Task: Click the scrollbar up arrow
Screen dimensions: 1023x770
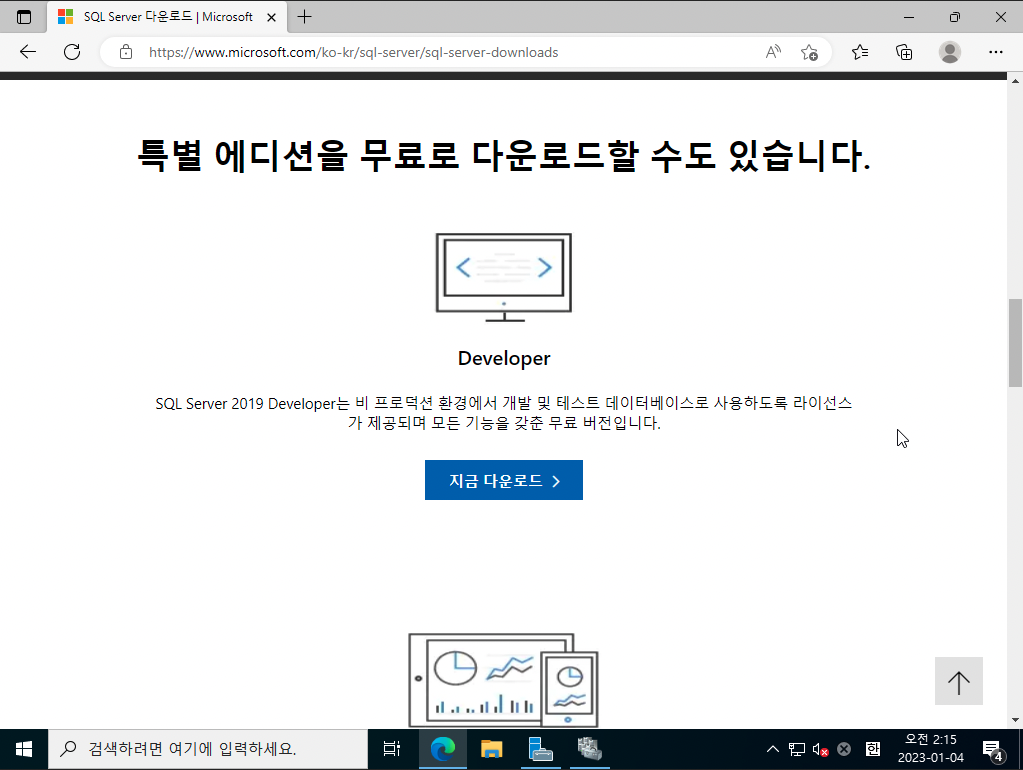Action: tap(1015, 81)
